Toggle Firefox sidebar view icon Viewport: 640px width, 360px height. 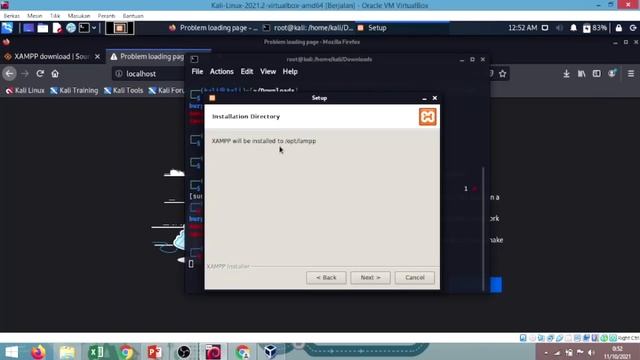click(x=597, y=74)
